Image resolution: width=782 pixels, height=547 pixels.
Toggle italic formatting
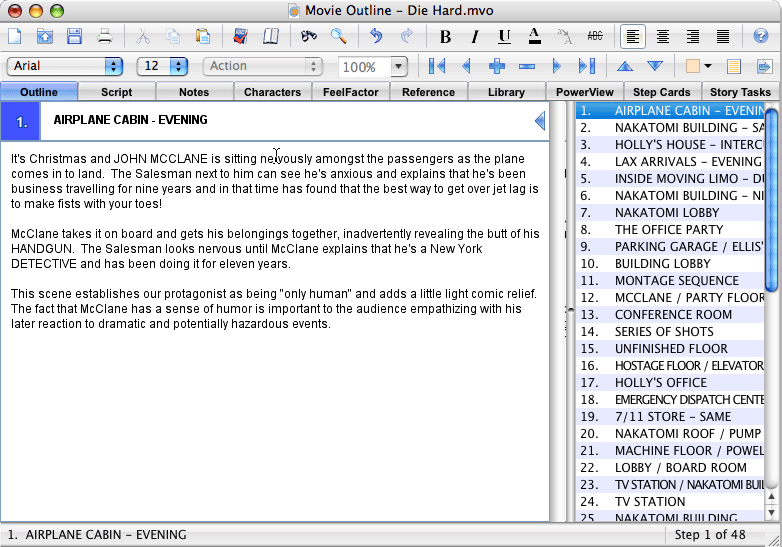point(475,37)
